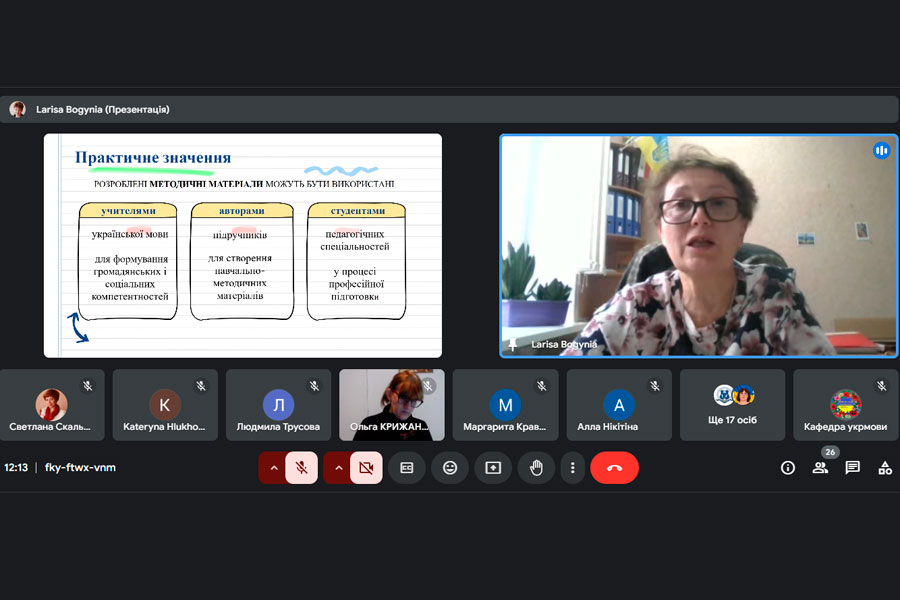Image resolution: width=900 pixels, height=600 pixels.
Task: Click the Larisa Bogynia avatar in presentation bar
Action: pyautogui.click(x=18, y=109)
